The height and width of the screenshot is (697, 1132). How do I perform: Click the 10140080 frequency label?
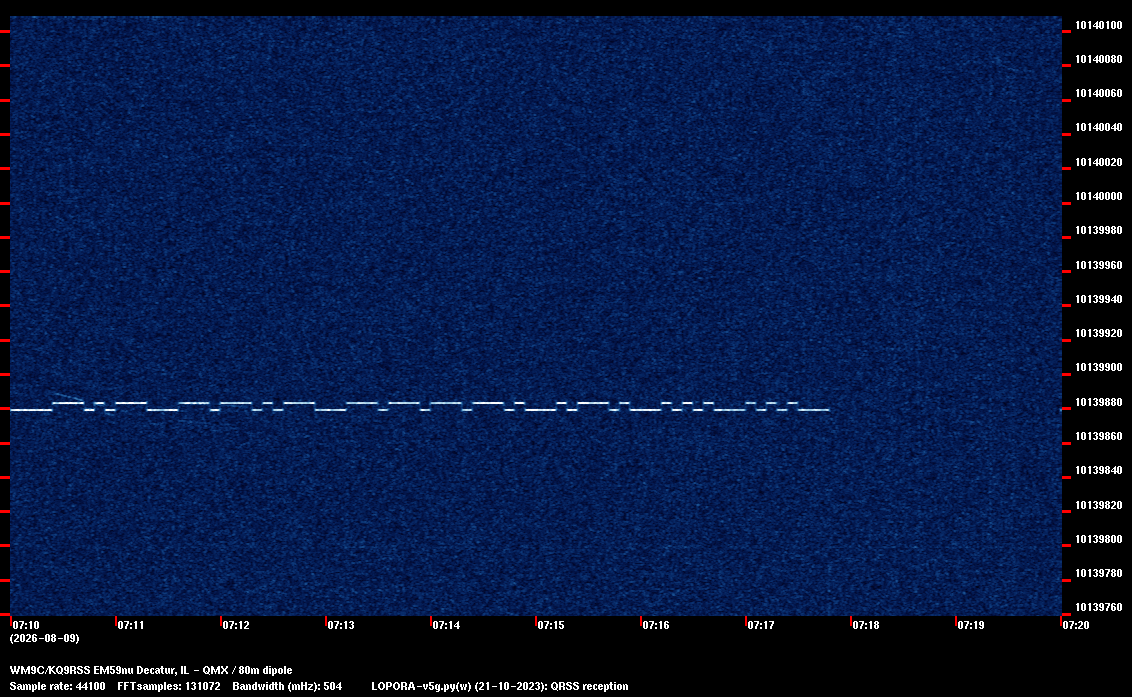(x=1098, y=59)
